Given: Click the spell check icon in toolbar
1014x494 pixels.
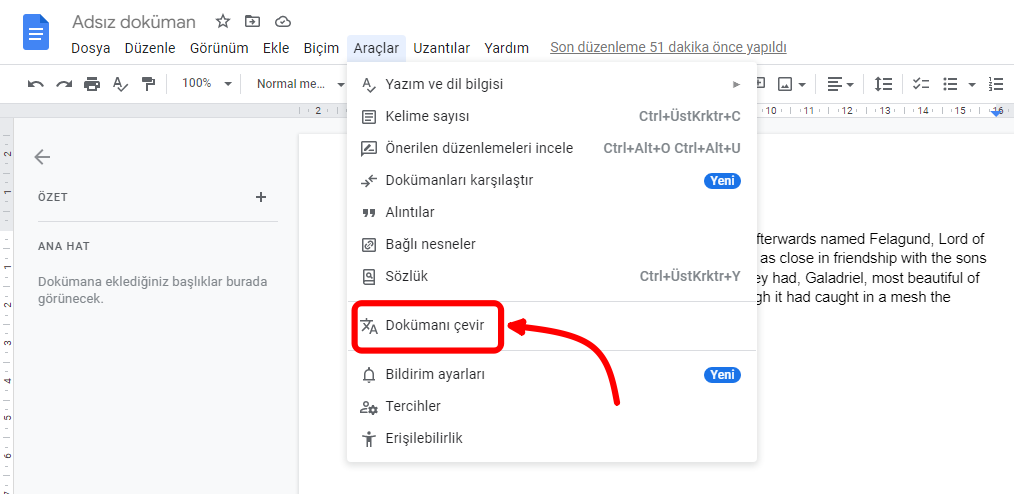Looking at the screenshot, I should [x=120, y=84].
